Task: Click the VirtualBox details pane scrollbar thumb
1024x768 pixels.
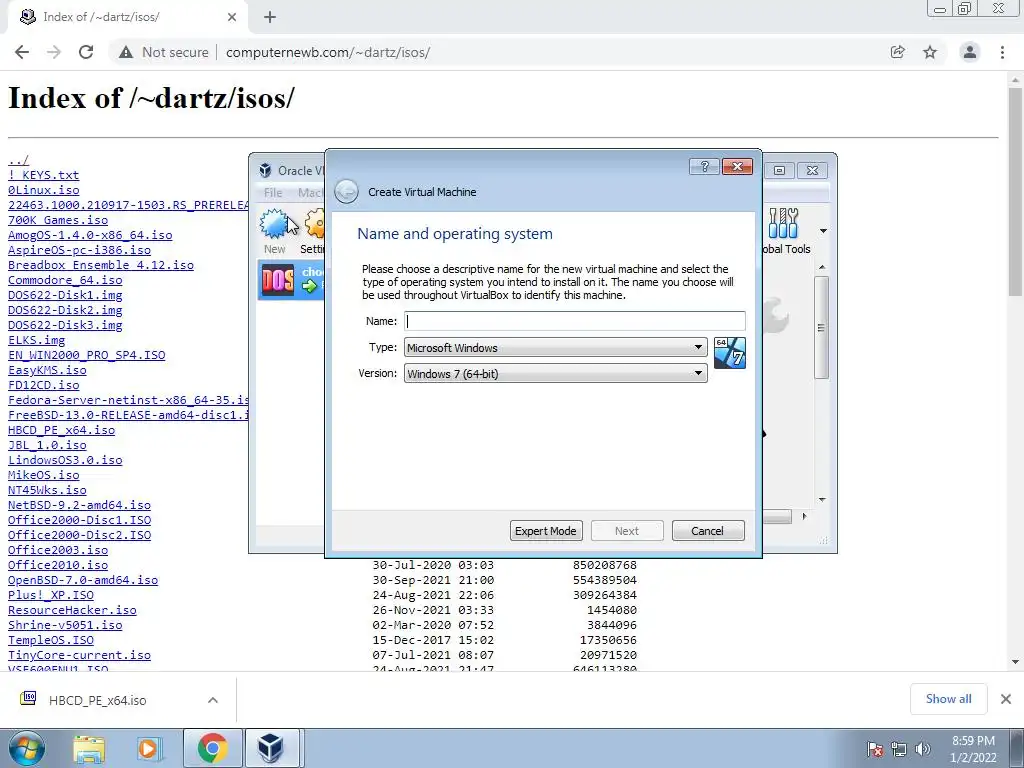Action: [x=821, y=328]
